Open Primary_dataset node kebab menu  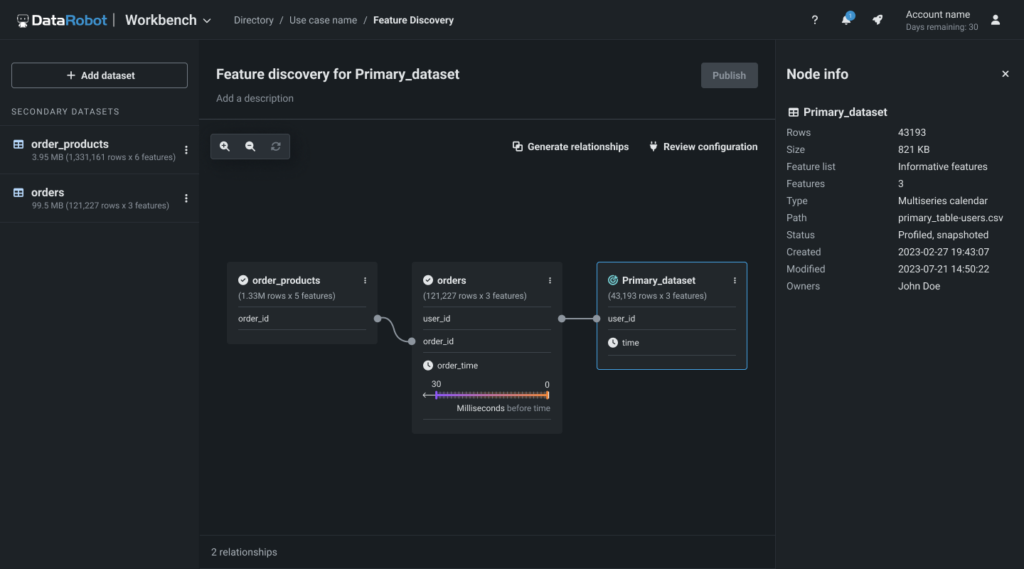[x=735, y=280]
